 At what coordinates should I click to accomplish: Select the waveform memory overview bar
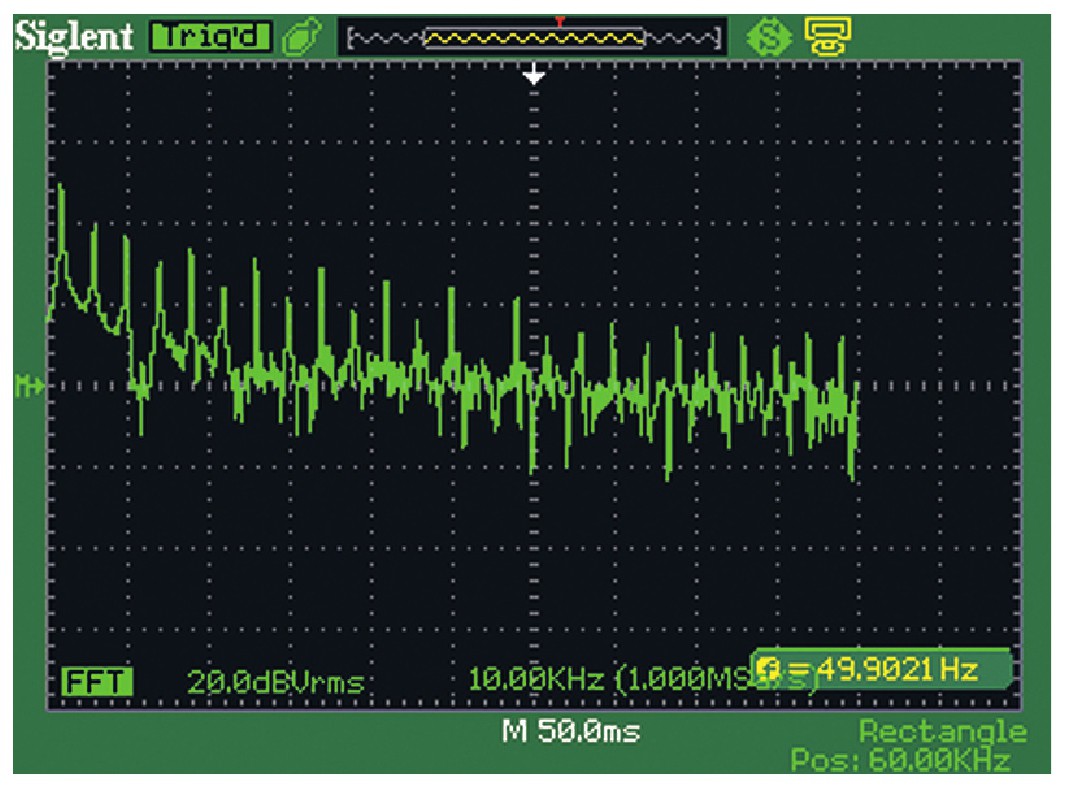coord(533,39)
